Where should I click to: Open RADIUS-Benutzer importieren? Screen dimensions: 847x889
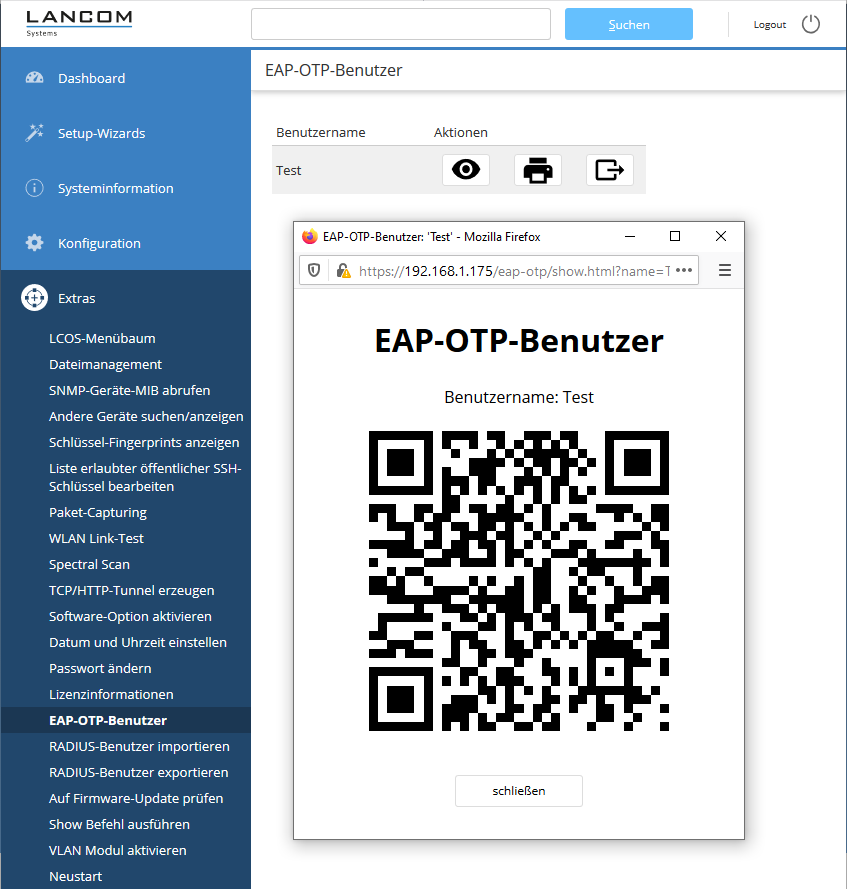[x=139, y=746]
